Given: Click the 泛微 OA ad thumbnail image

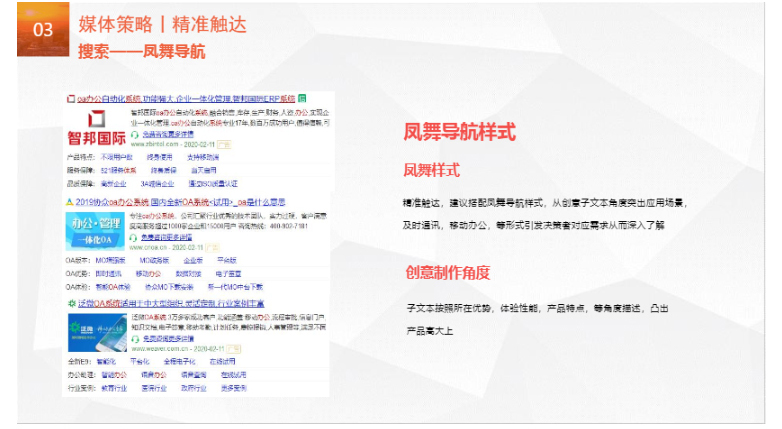Looking at the screenshot, I should 96,330.
